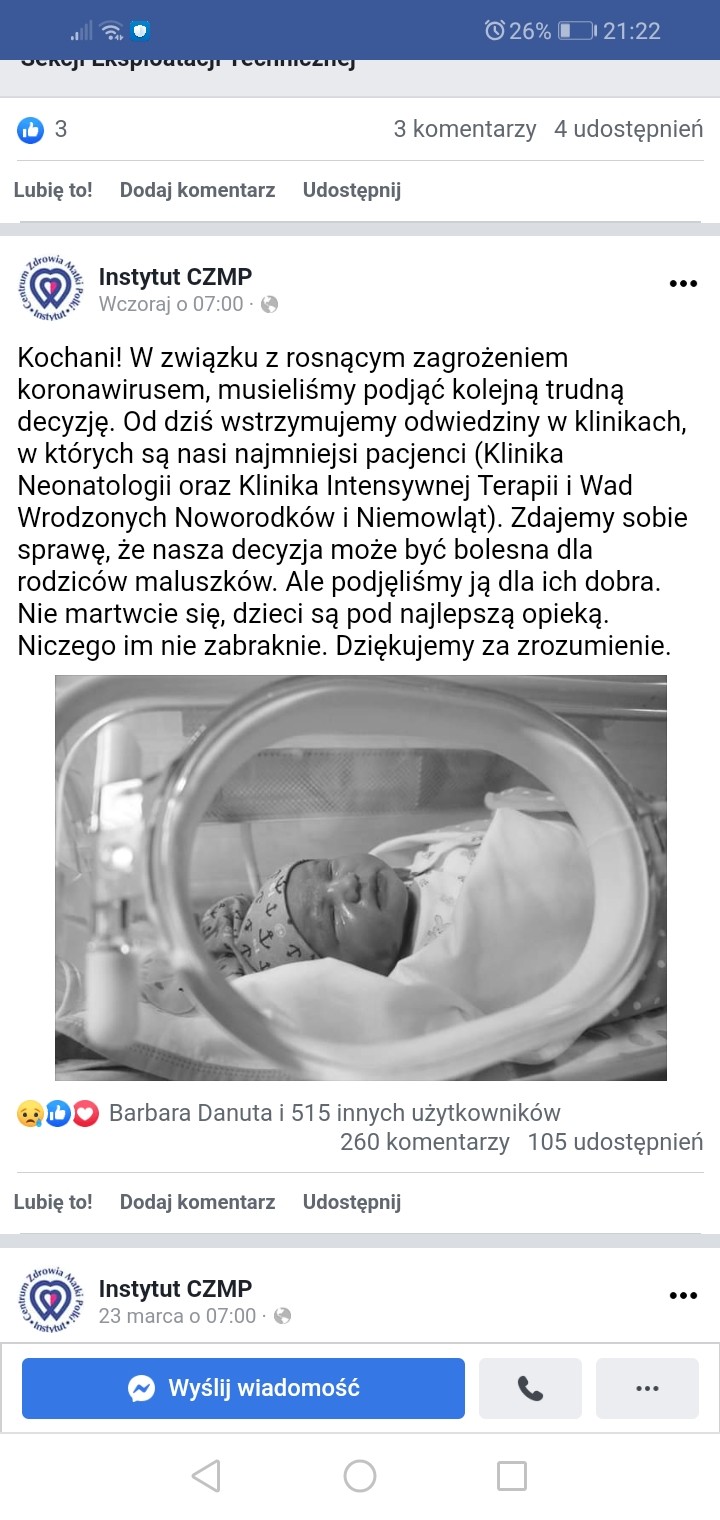The image size is (720, 1520).
Task: Open 260 komentarzy comment list
Action: pyautogui.click(x=425, y=1141)
